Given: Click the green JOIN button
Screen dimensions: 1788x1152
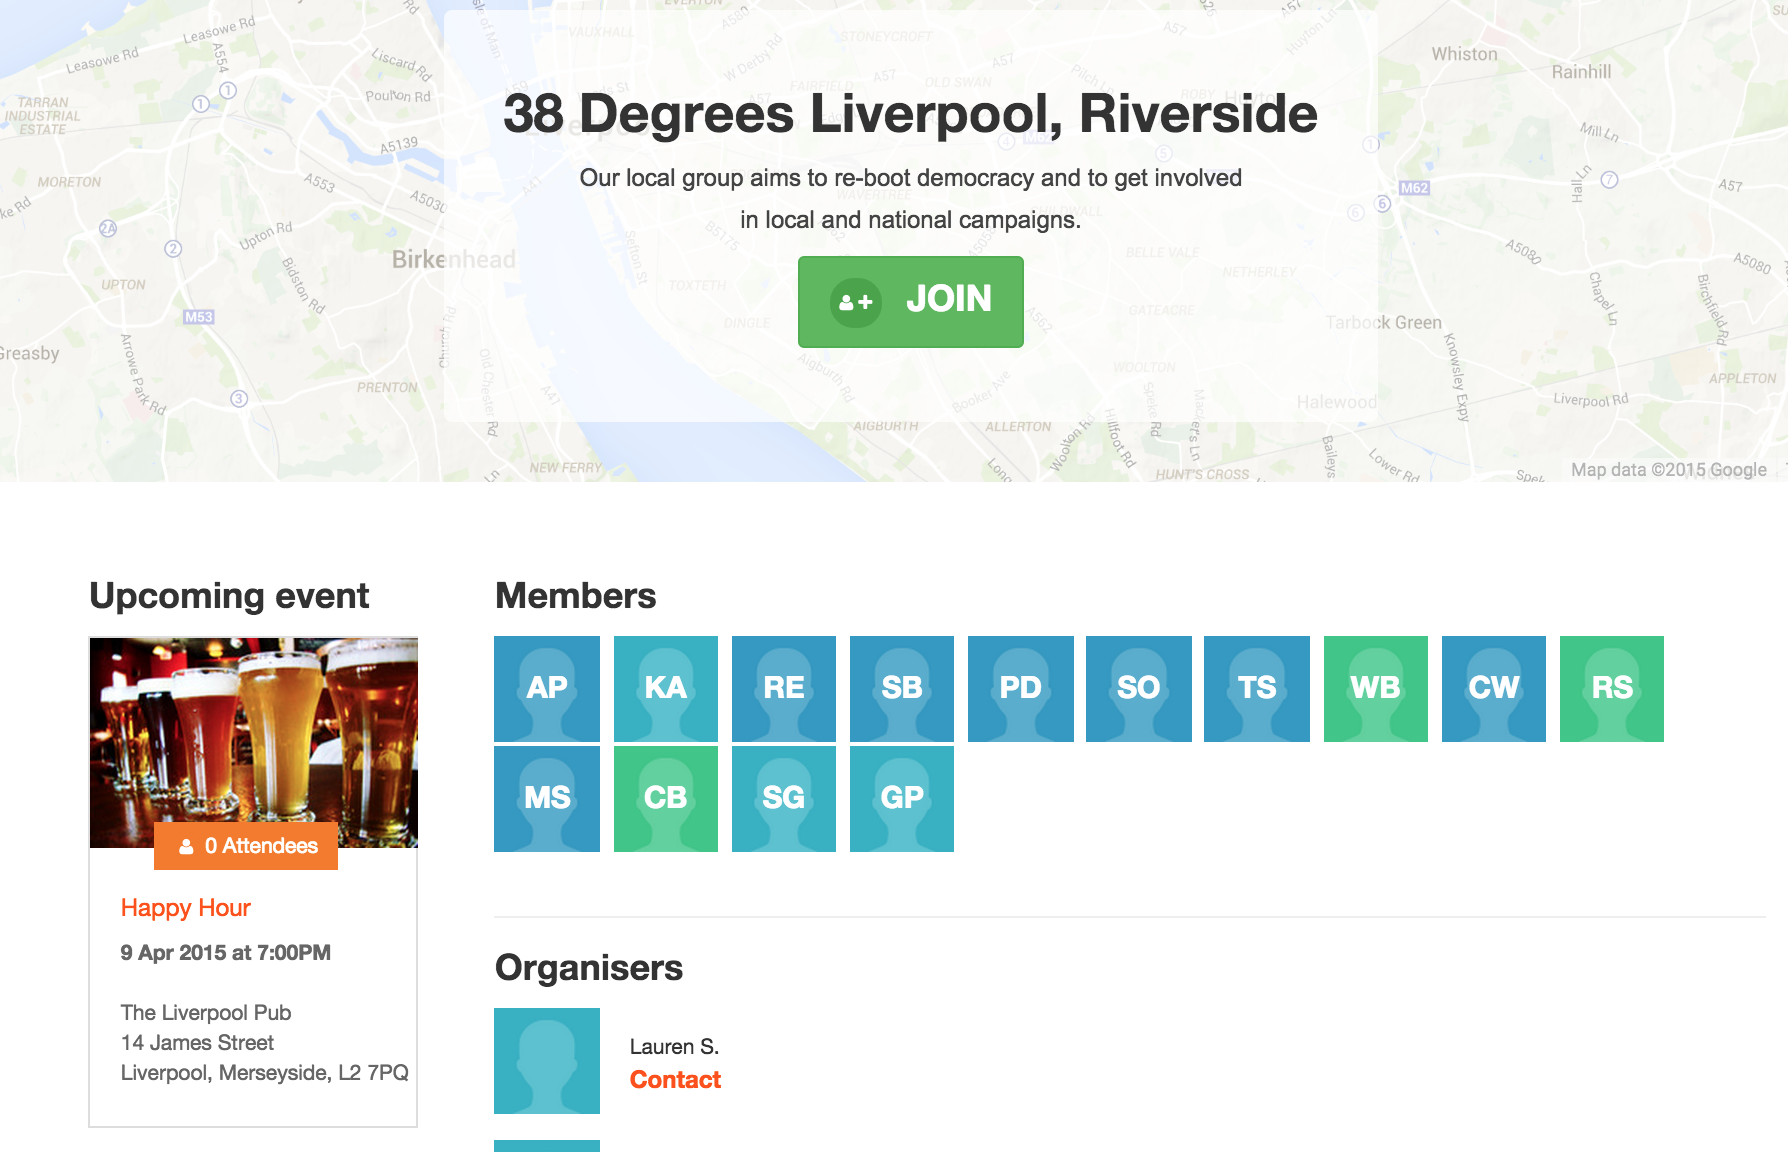Looking at the screenshot, I should [910, 301].
